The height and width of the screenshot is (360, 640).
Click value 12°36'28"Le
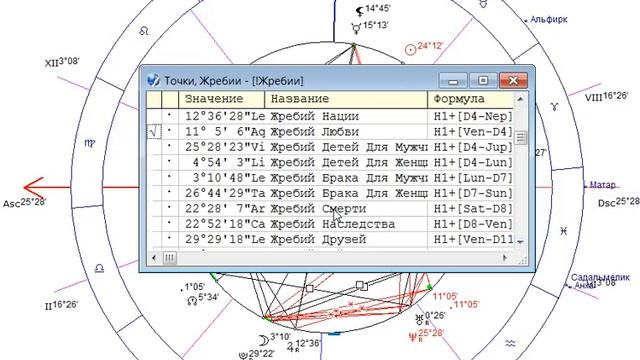225,116
